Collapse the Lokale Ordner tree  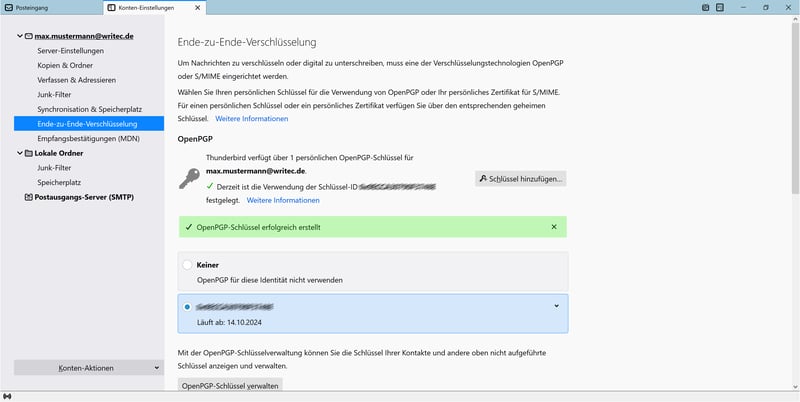click(19, 154)
